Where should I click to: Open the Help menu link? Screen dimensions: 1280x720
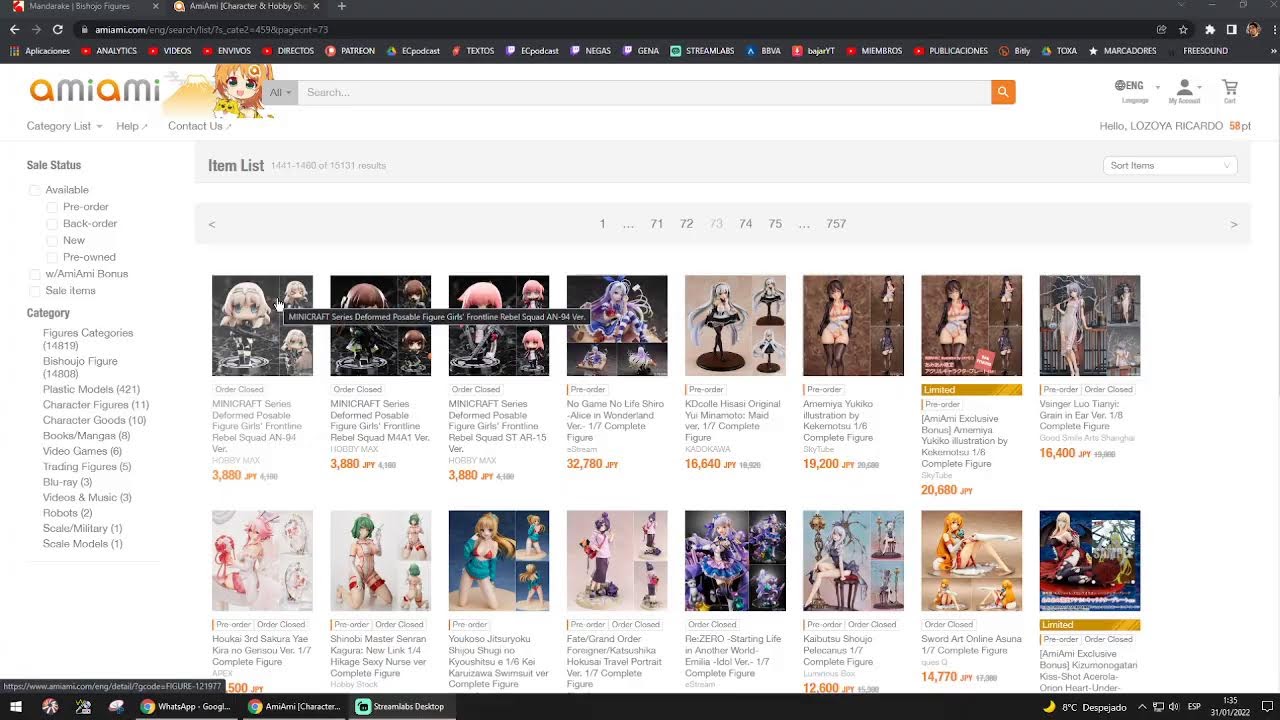(131, 126)
